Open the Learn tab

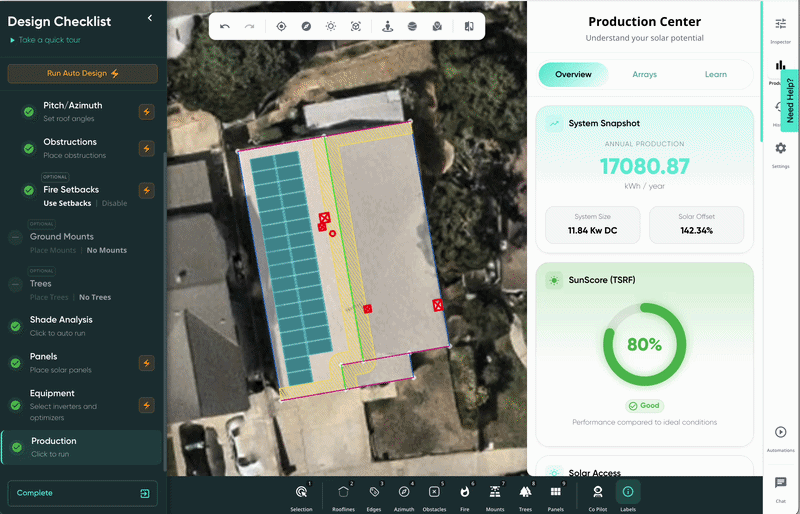715,74
